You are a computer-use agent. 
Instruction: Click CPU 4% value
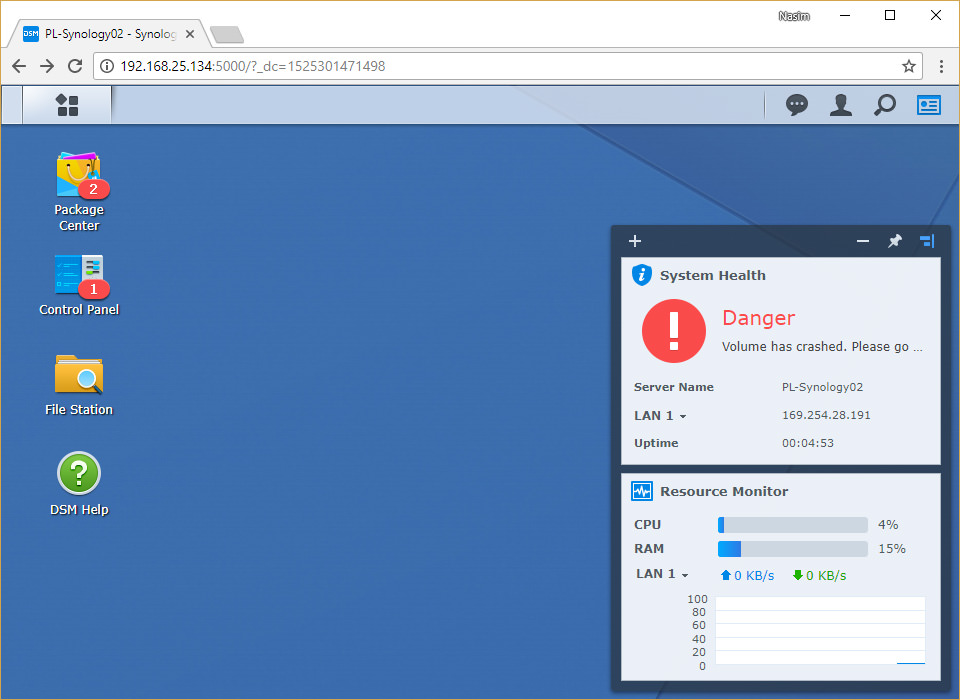pos(888,525)
